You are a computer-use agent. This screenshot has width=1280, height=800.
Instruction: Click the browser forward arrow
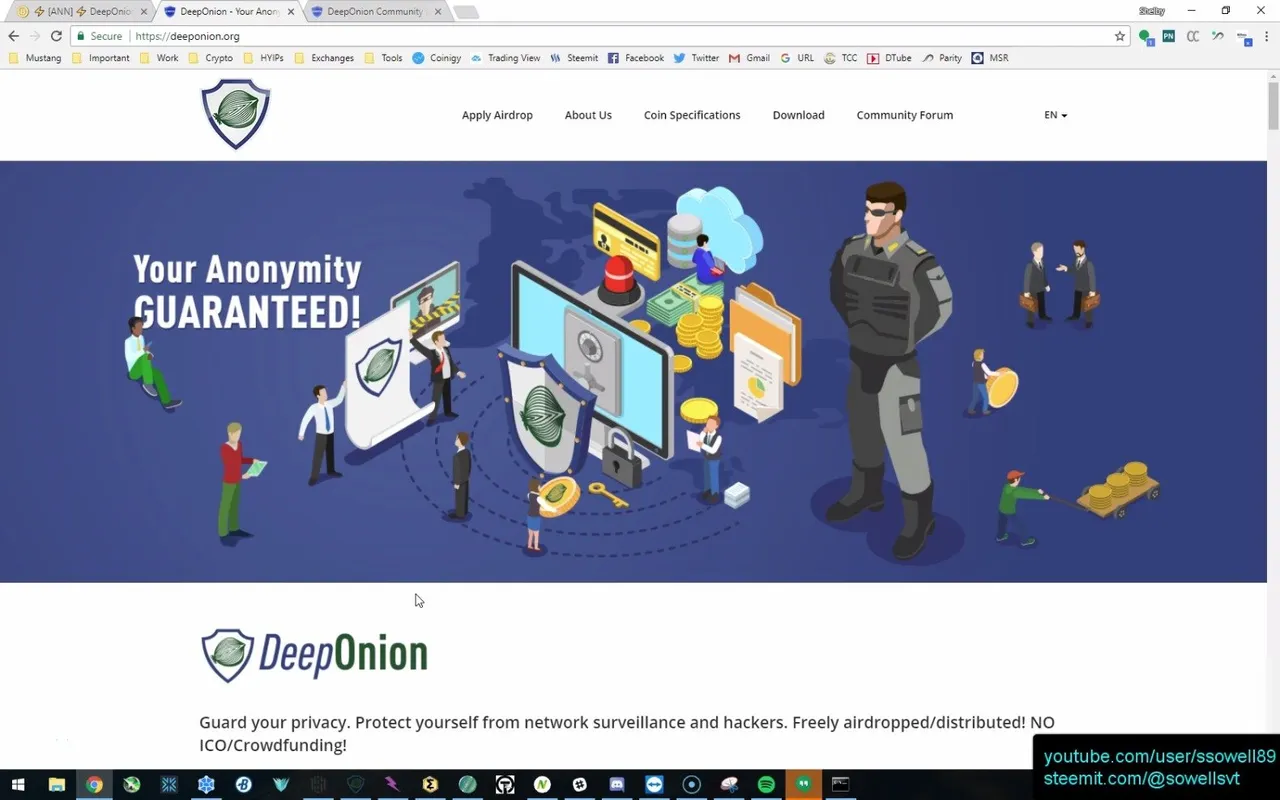point(35,36)
